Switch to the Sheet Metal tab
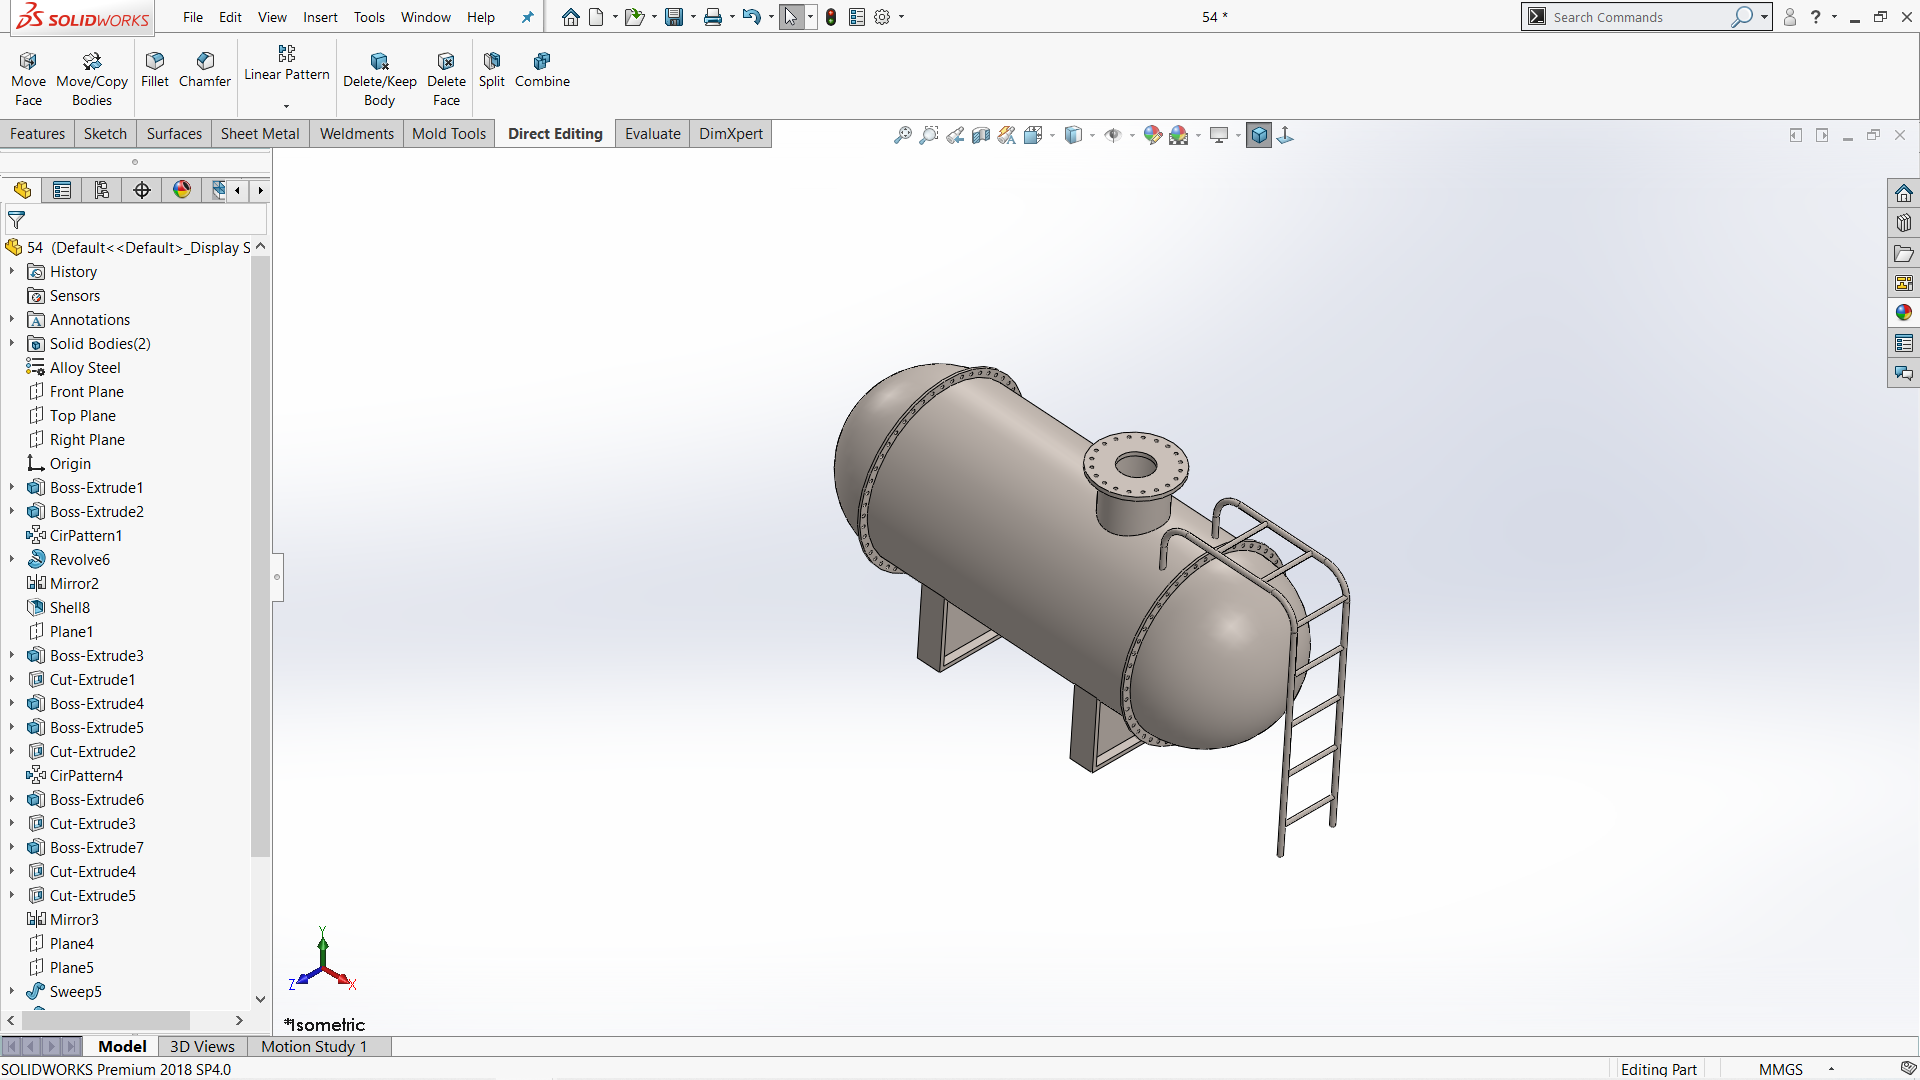Viewport: 1920px width, 1080px height. 260,134
